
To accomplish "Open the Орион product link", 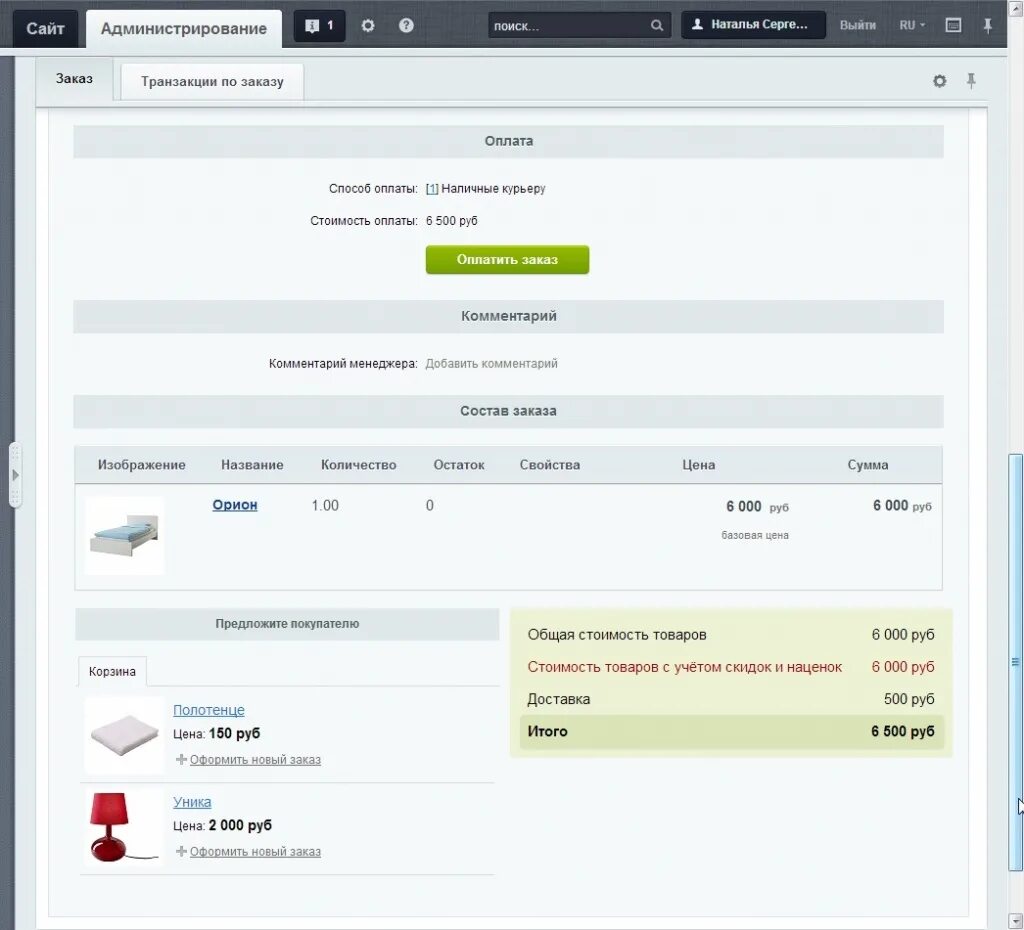I will (234, 505).
